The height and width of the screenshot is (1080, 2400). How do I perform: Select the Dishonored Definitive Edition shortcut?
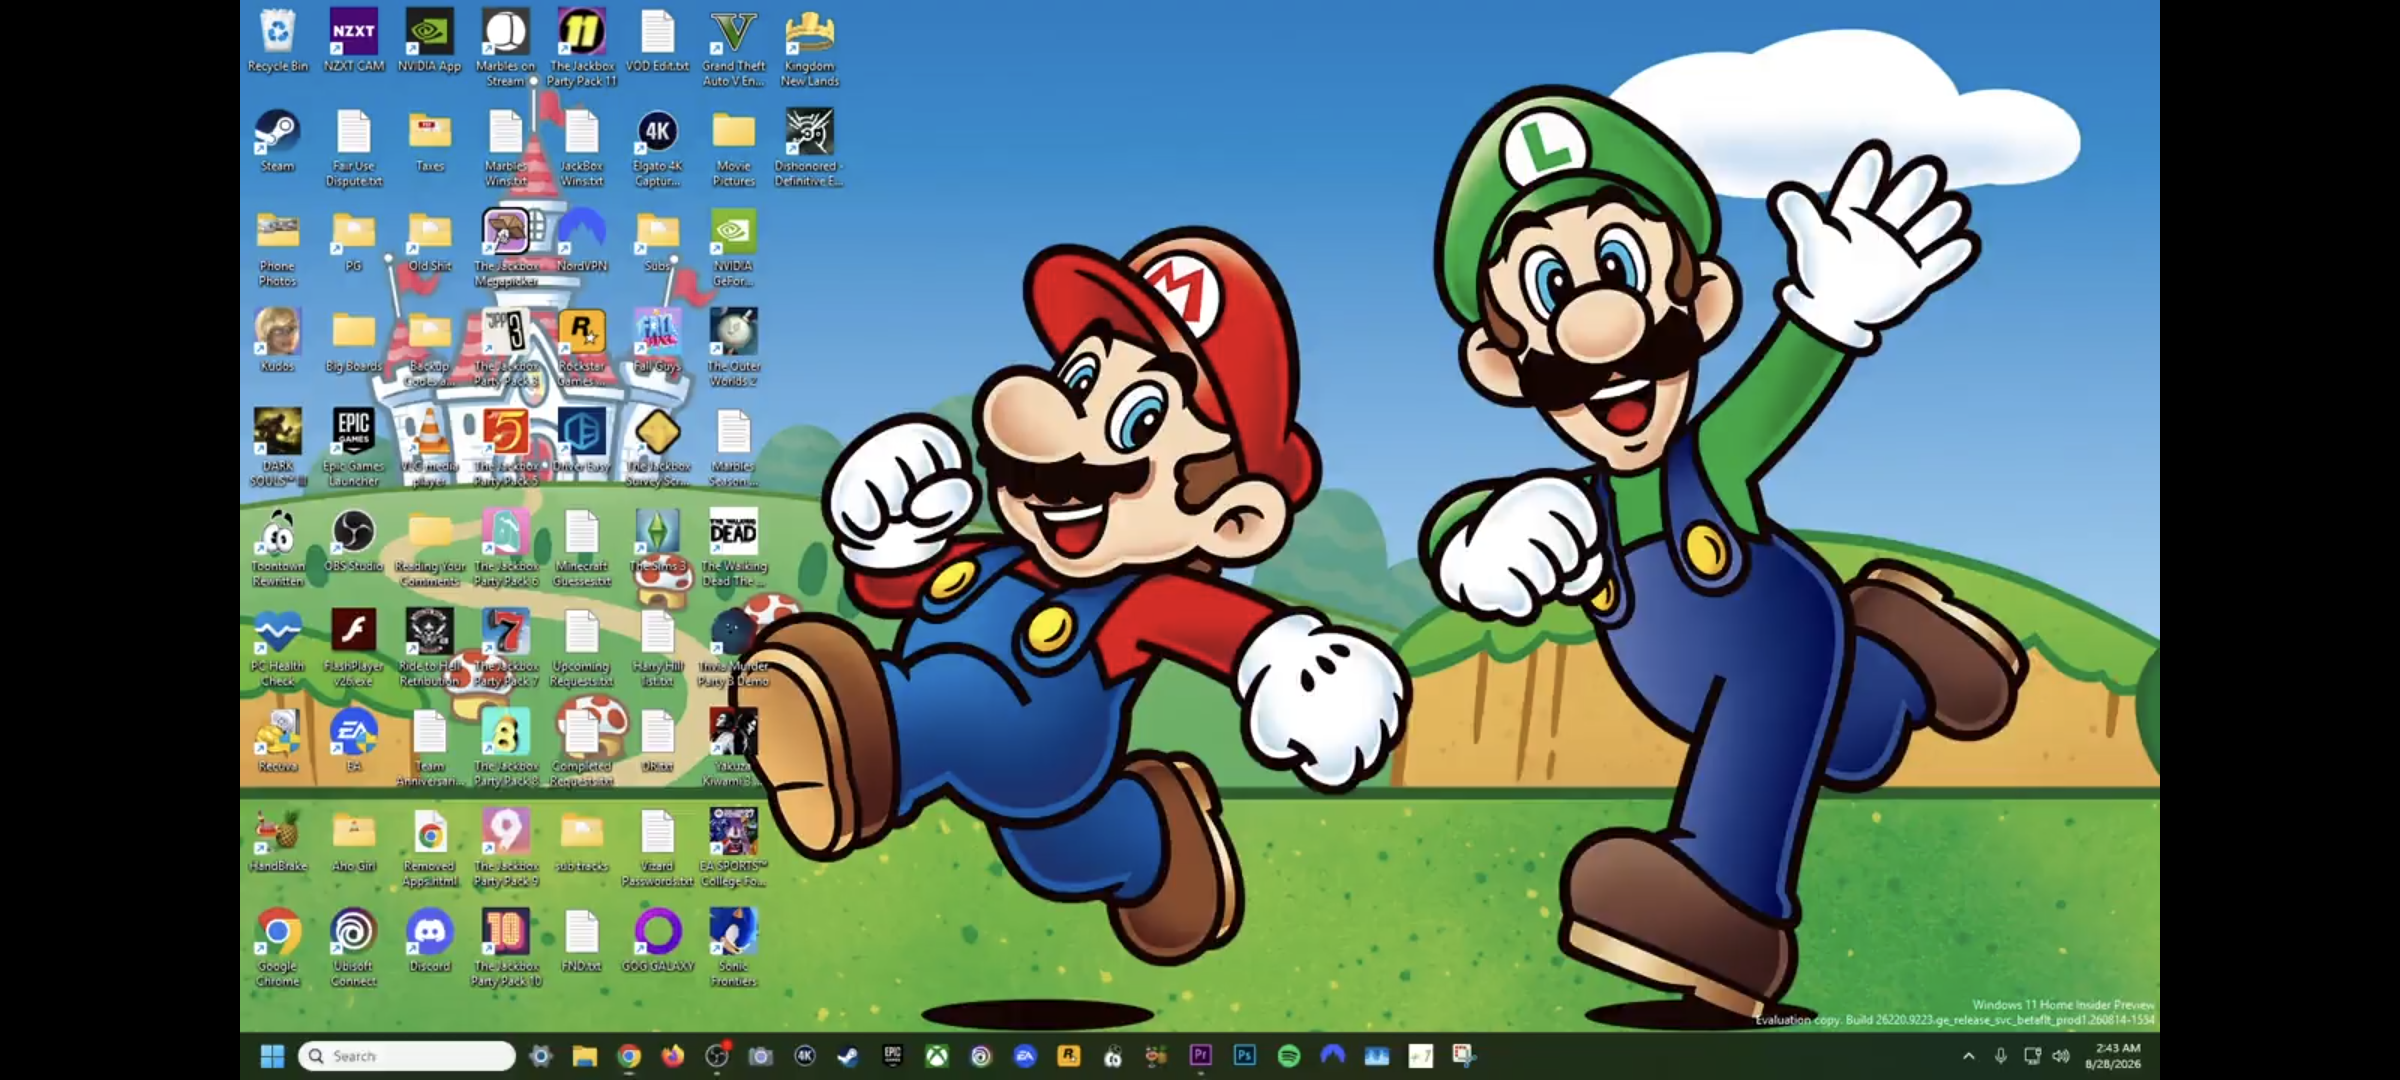[x=810, y=147]
